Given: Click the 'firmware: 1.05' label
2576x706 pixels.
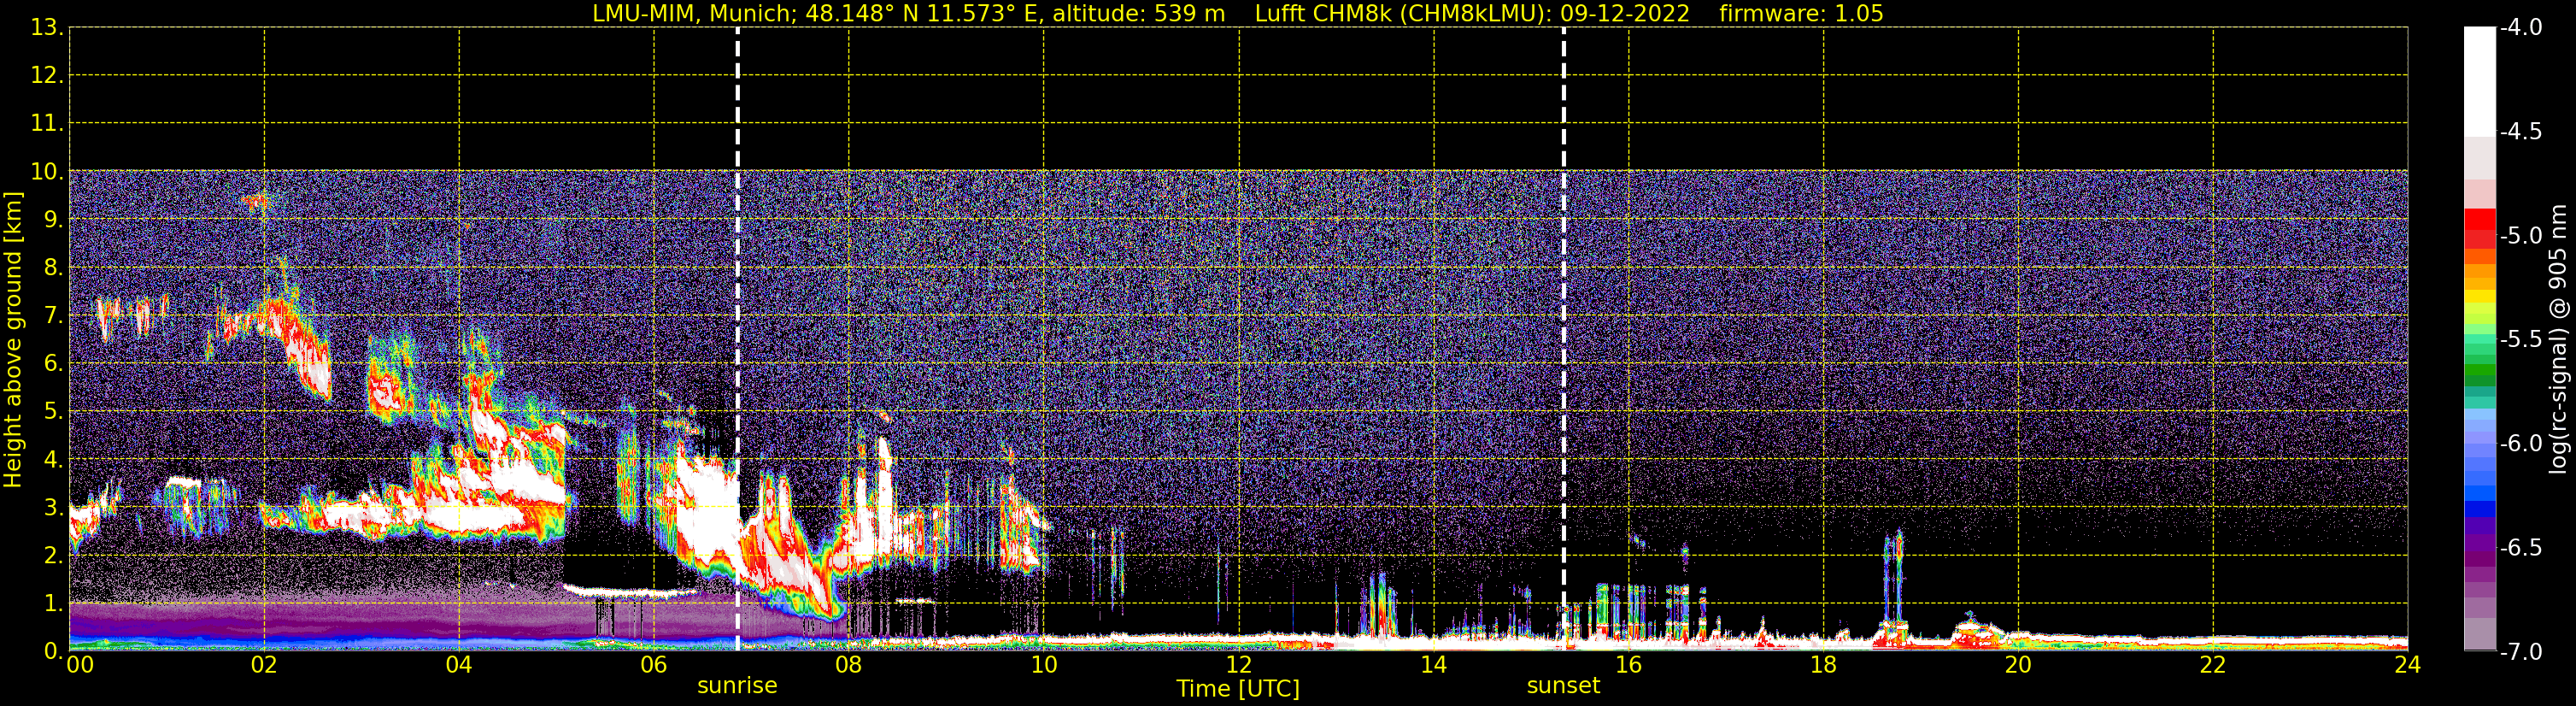Looking at the screenshot, I should click(x=1801, y=14).
